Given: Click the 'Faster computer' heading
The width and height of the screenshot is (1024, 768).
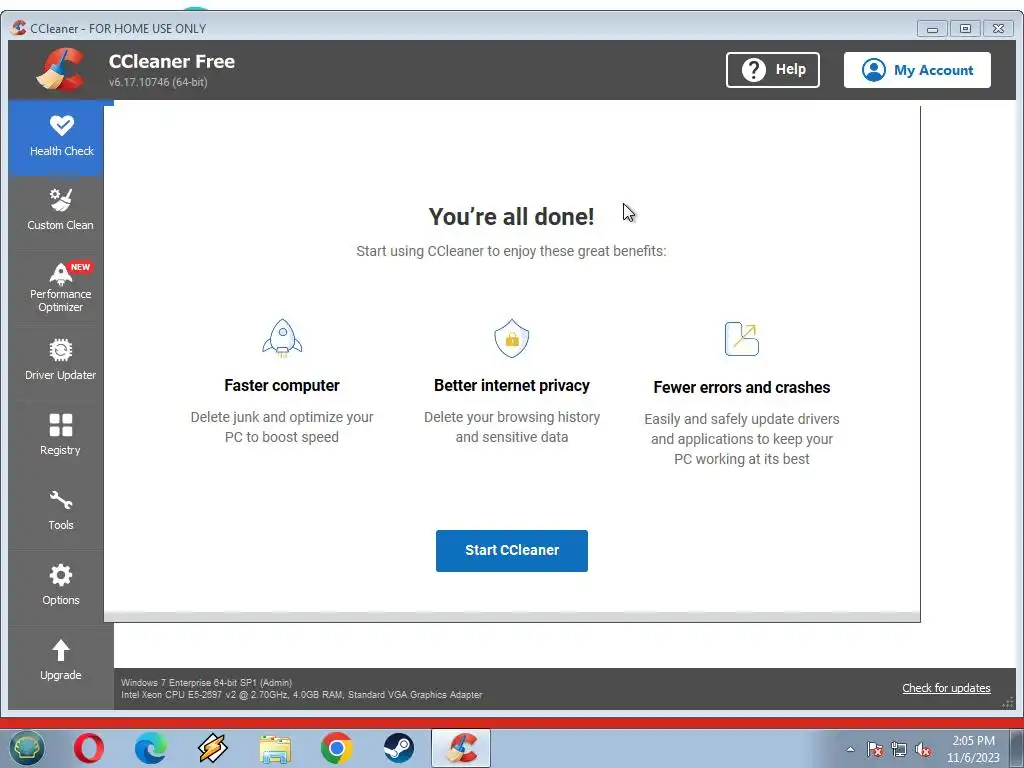Looking at the screenshot, I should point(281,385).
